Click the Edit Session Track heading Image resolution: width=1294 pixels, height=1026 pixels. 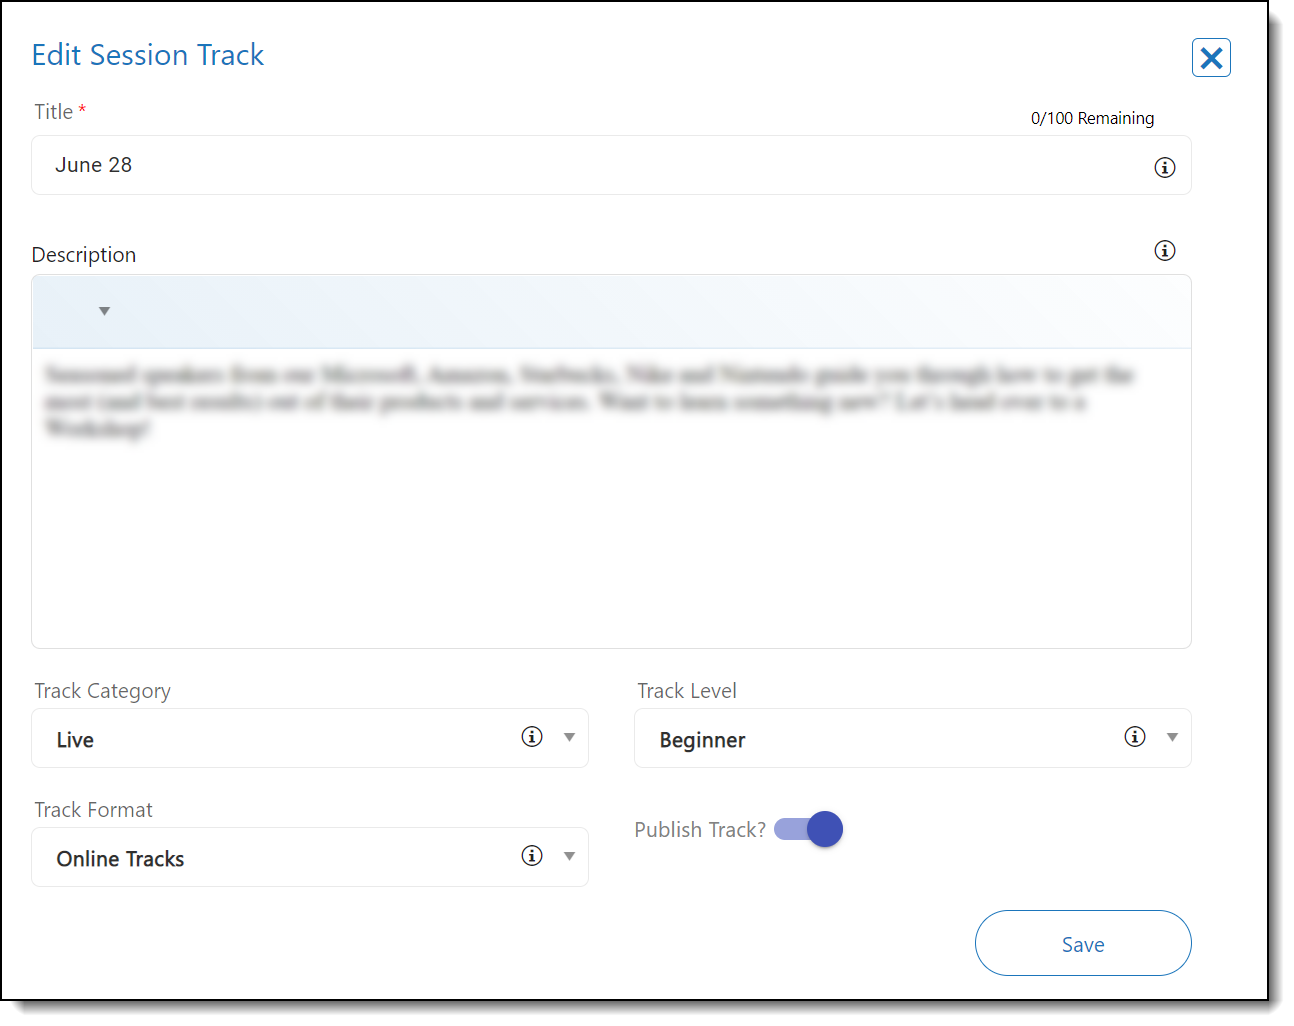click(x=148, y=55)
